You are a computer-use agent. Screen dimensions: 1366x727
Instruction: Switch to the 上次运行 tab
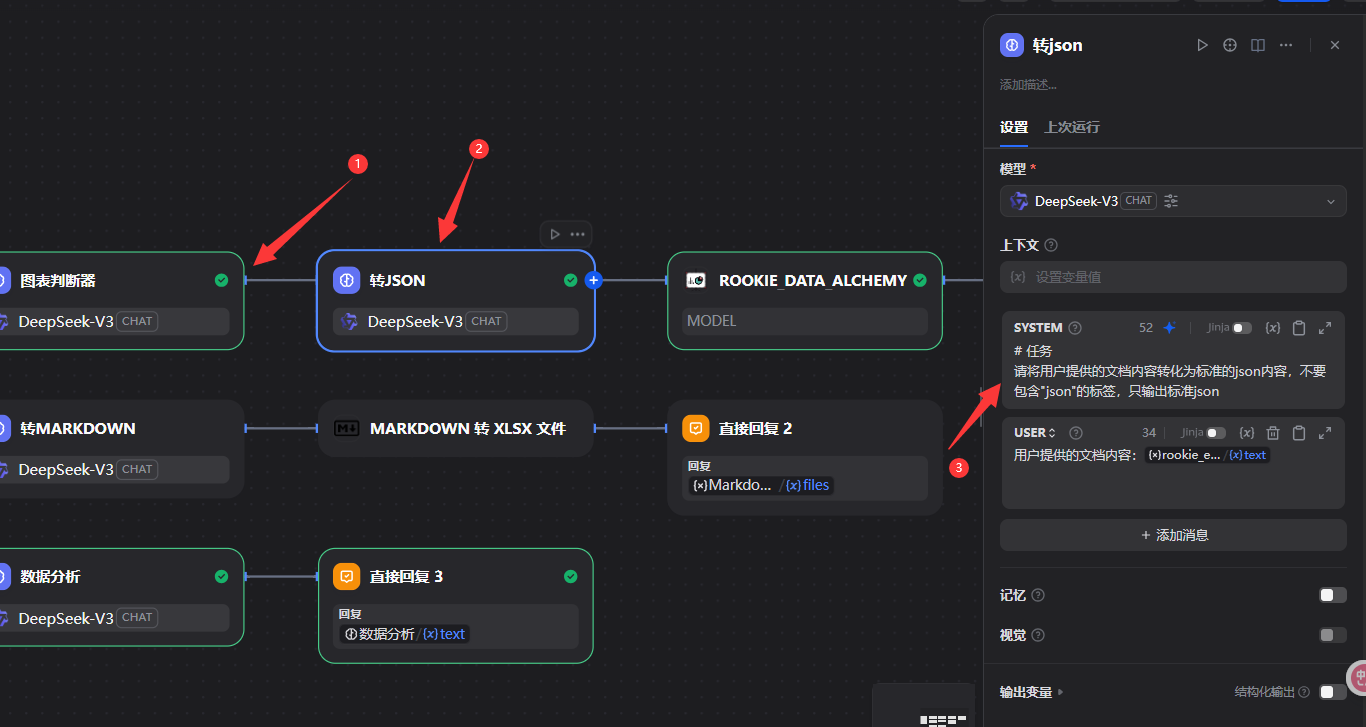1072,127
